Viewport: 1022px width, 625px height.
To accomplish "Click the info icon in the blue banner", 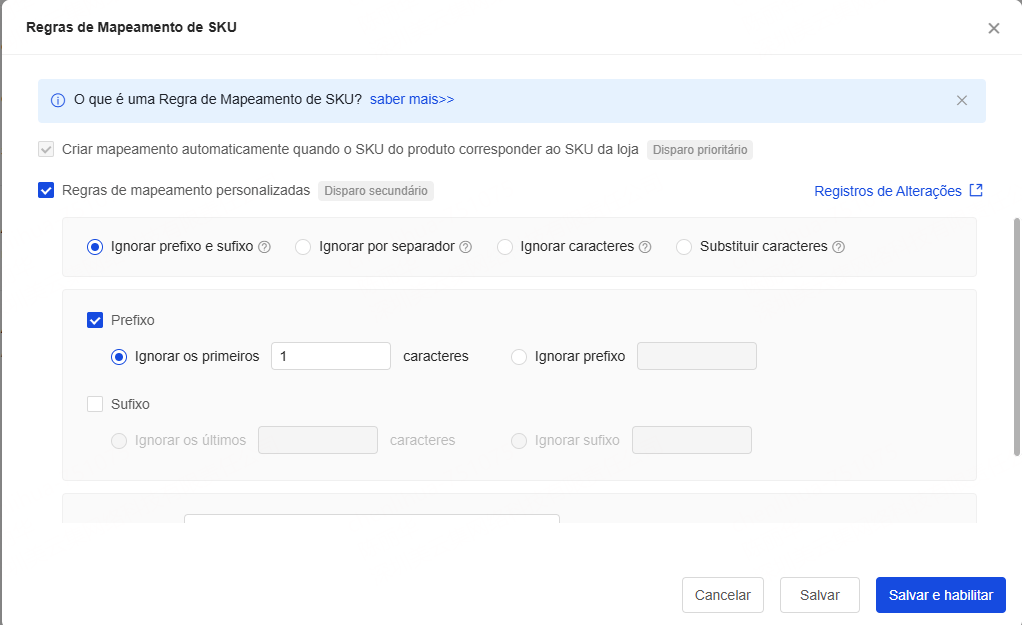I will point(58,100).
